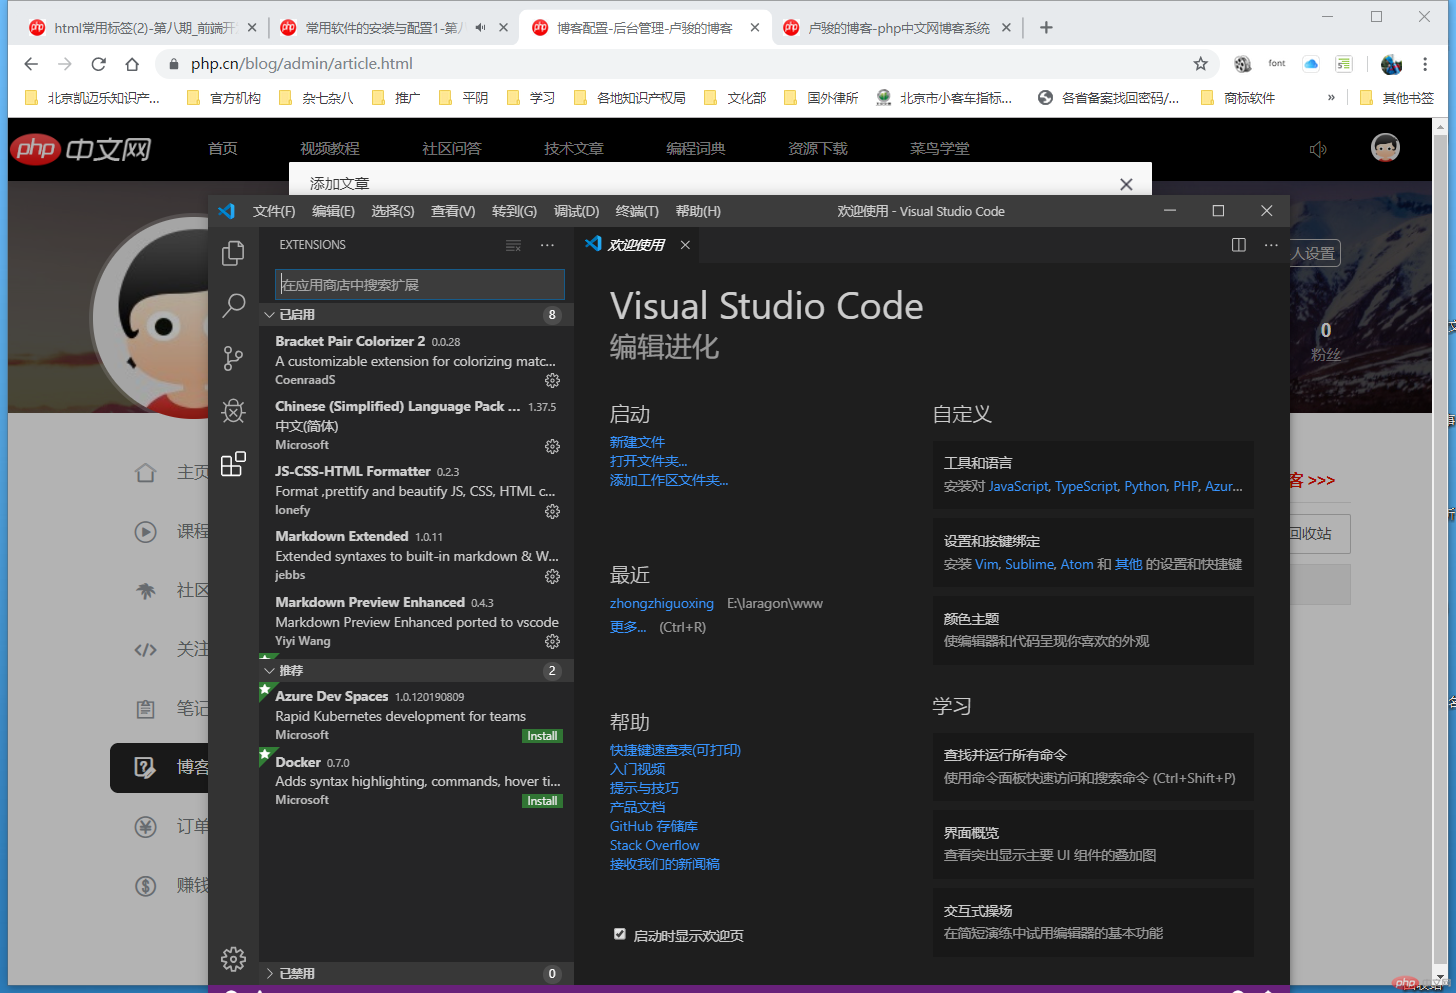Click 新建文件 link

coord(637,442)
